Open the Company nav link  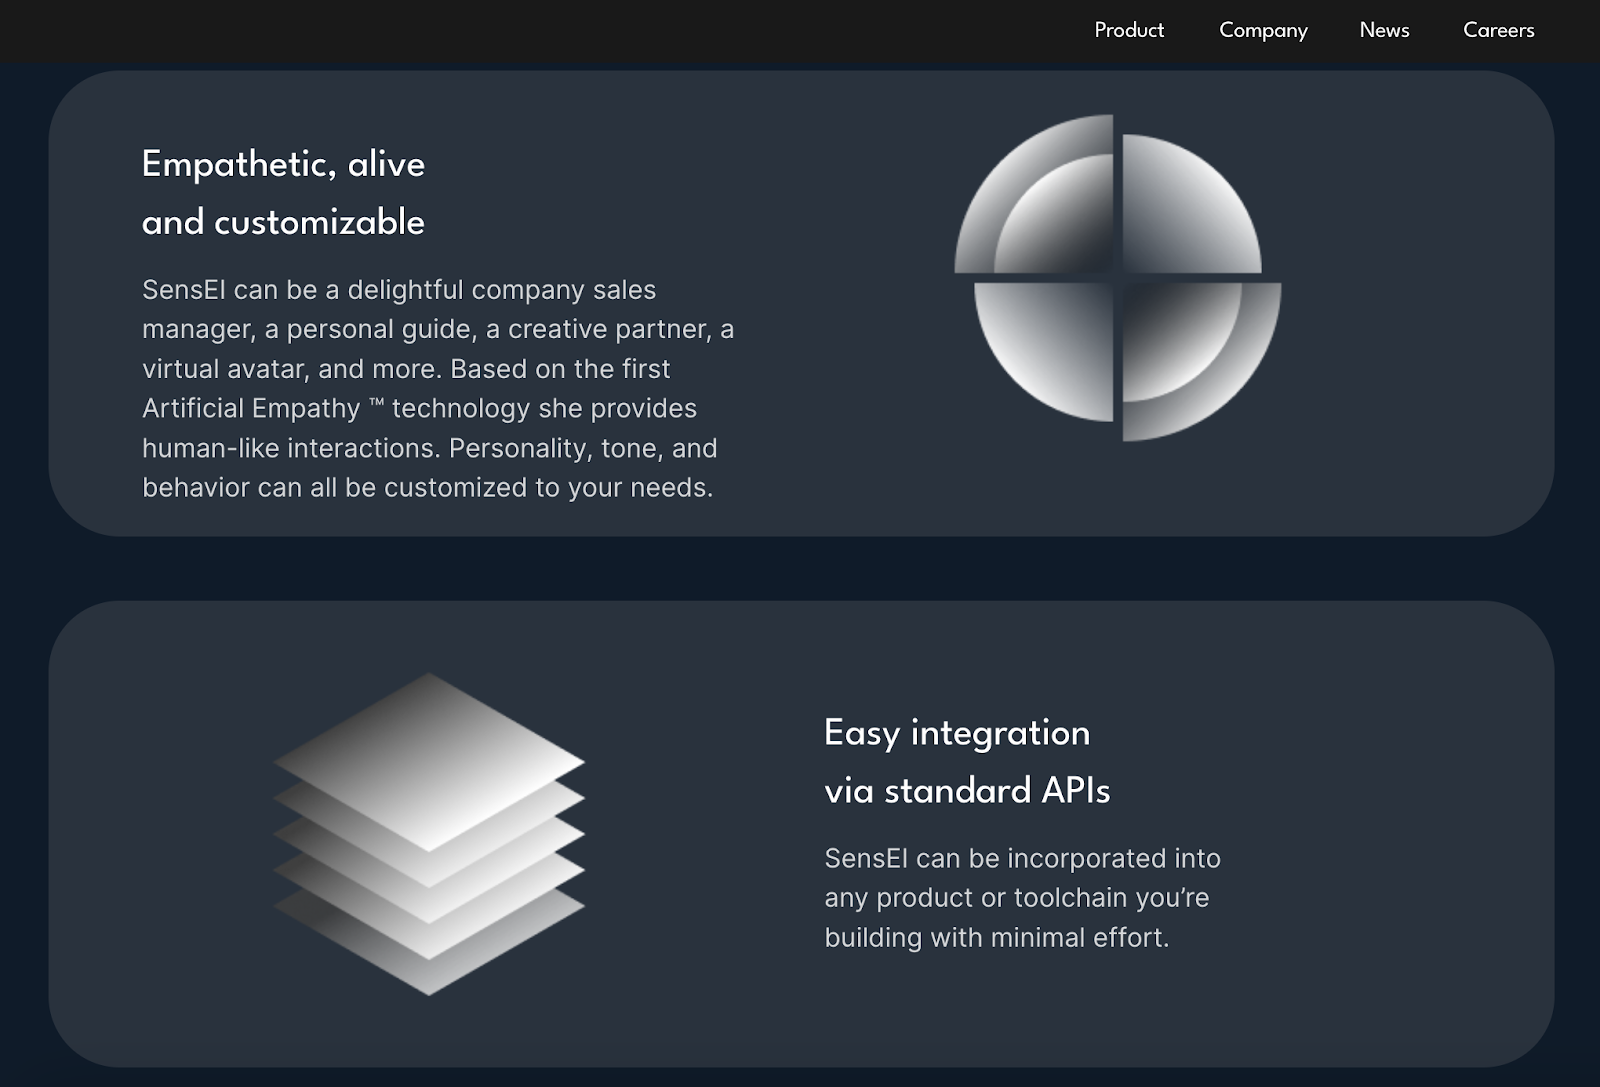[x=1263, y=31]
